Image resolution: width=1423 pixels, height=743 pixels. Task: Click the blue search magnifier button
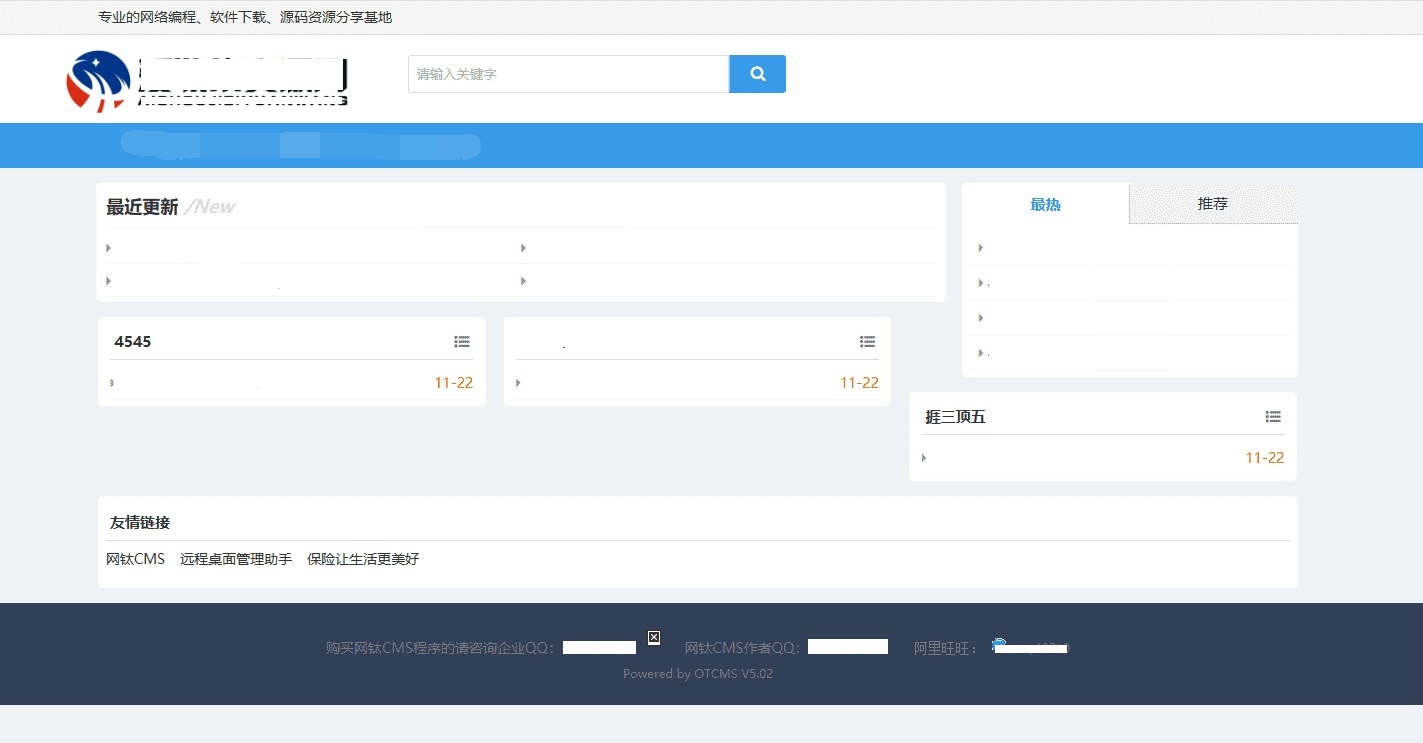(x=757, y=73)
